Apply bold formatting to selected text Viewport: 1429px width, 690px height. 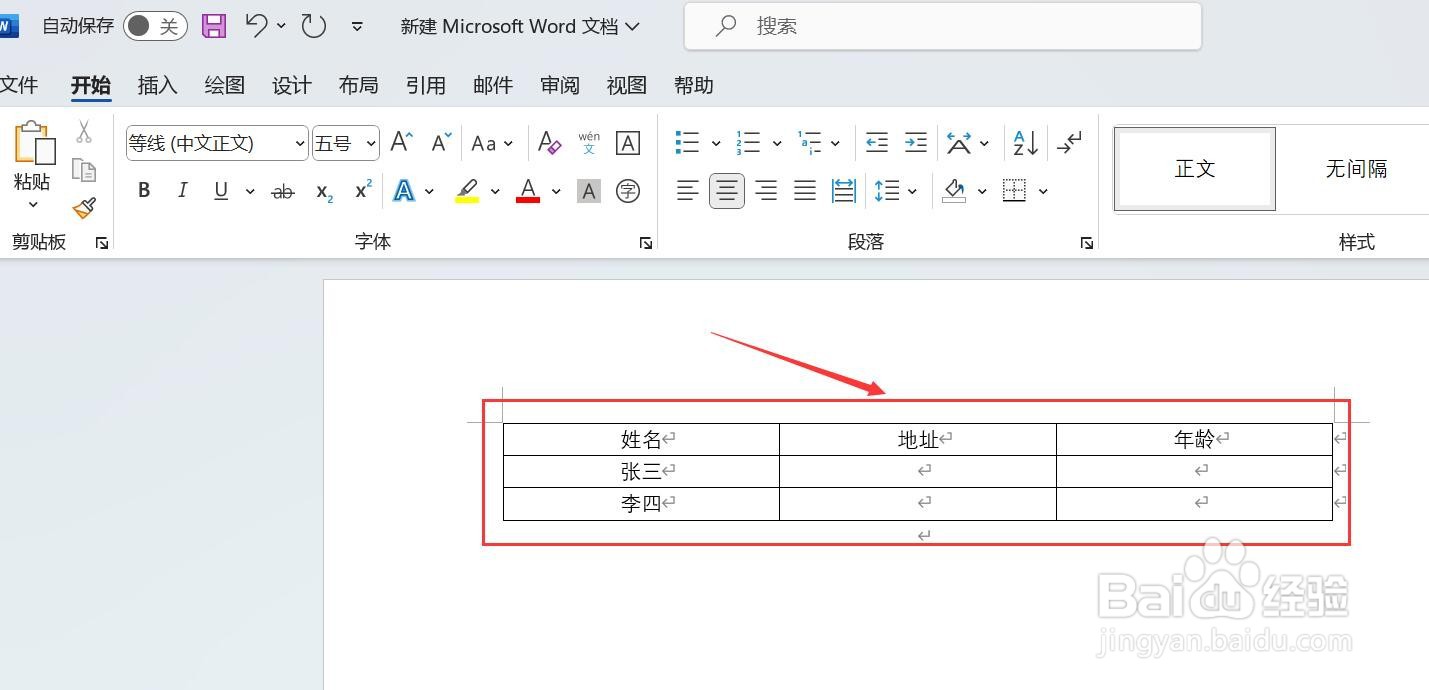pos(144,190)
